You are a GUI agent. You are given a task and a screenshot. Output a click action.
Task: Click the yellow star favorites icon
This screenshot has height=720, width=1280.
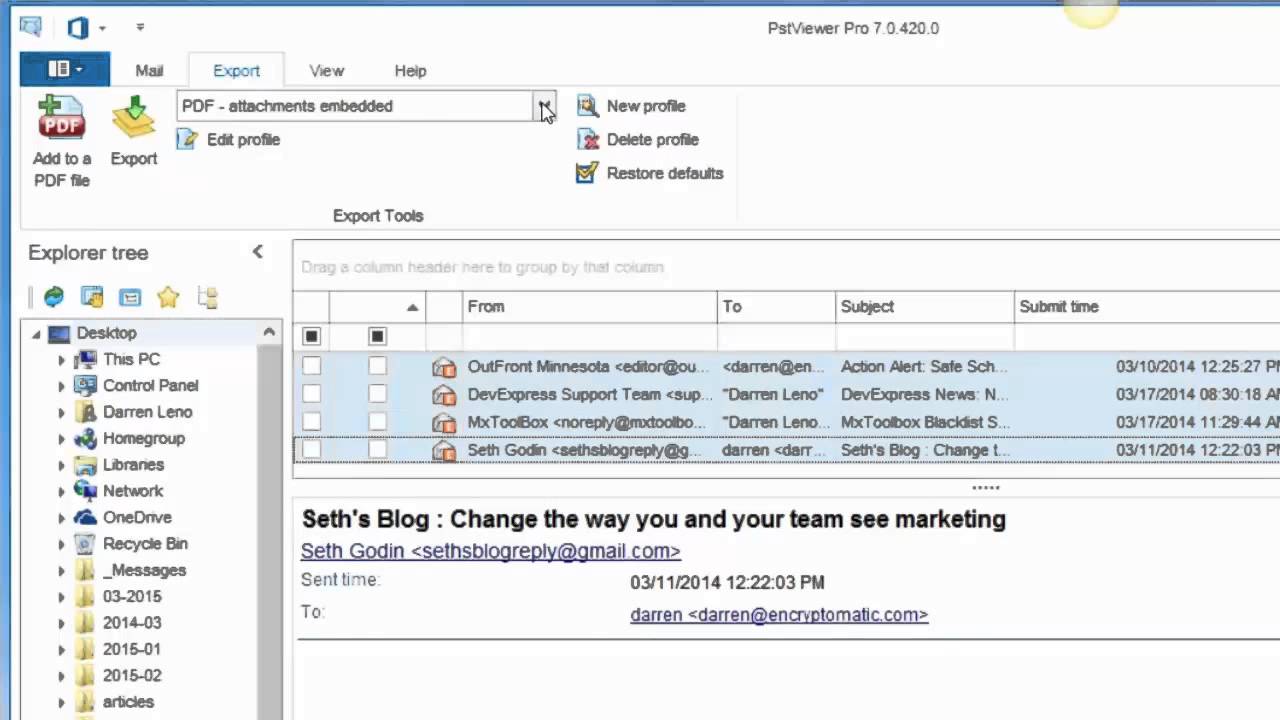point(168,297)
